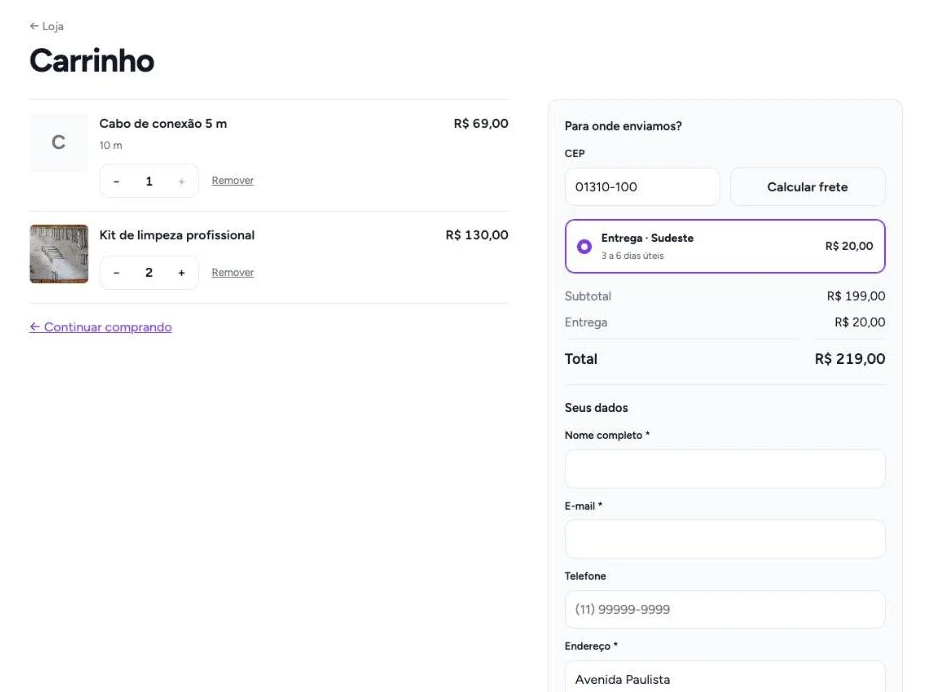
Task: Increase quantity of Cabo de conexão
Action: (x=181, y=181)
